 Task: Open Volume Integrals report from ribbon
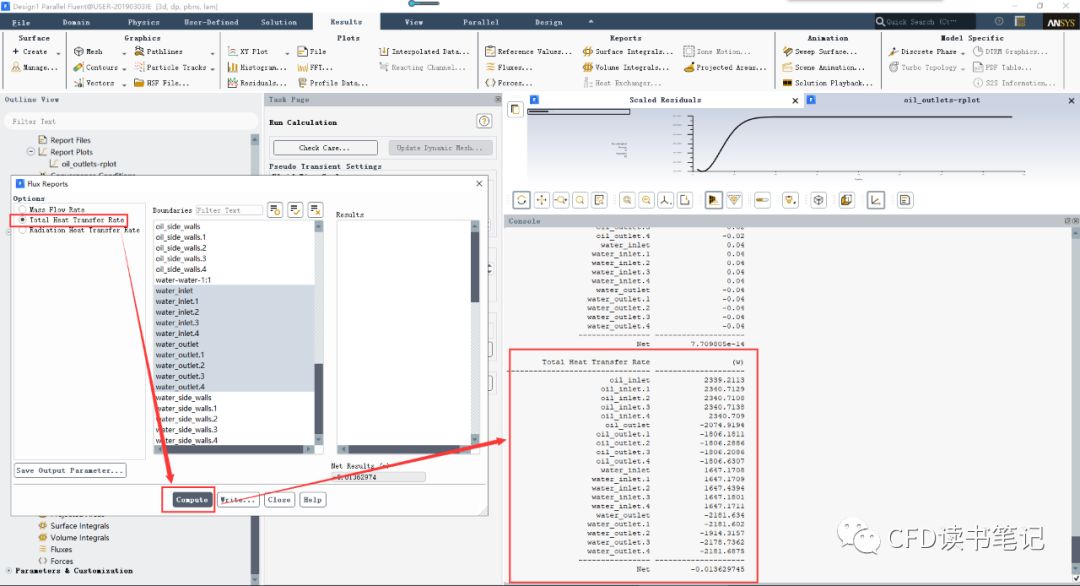(x=626, y=67)
